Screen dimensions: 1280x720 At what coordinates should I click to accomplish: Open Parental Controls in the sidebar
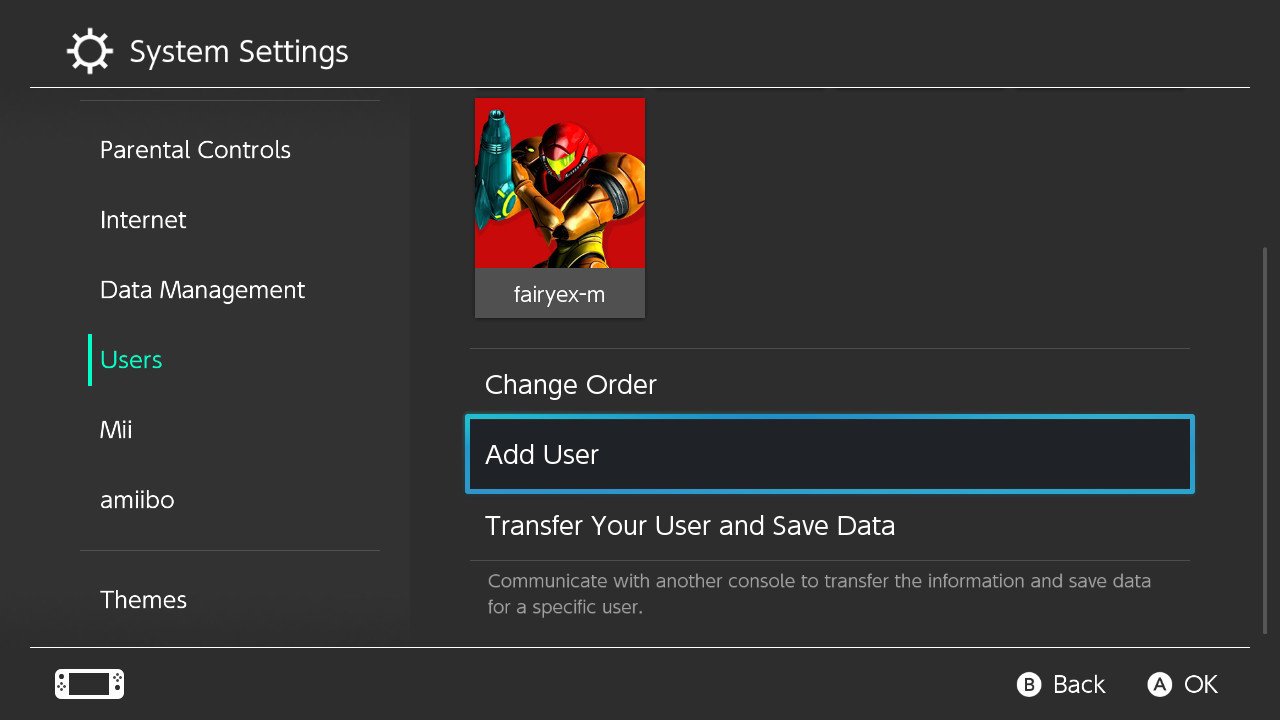195,150
